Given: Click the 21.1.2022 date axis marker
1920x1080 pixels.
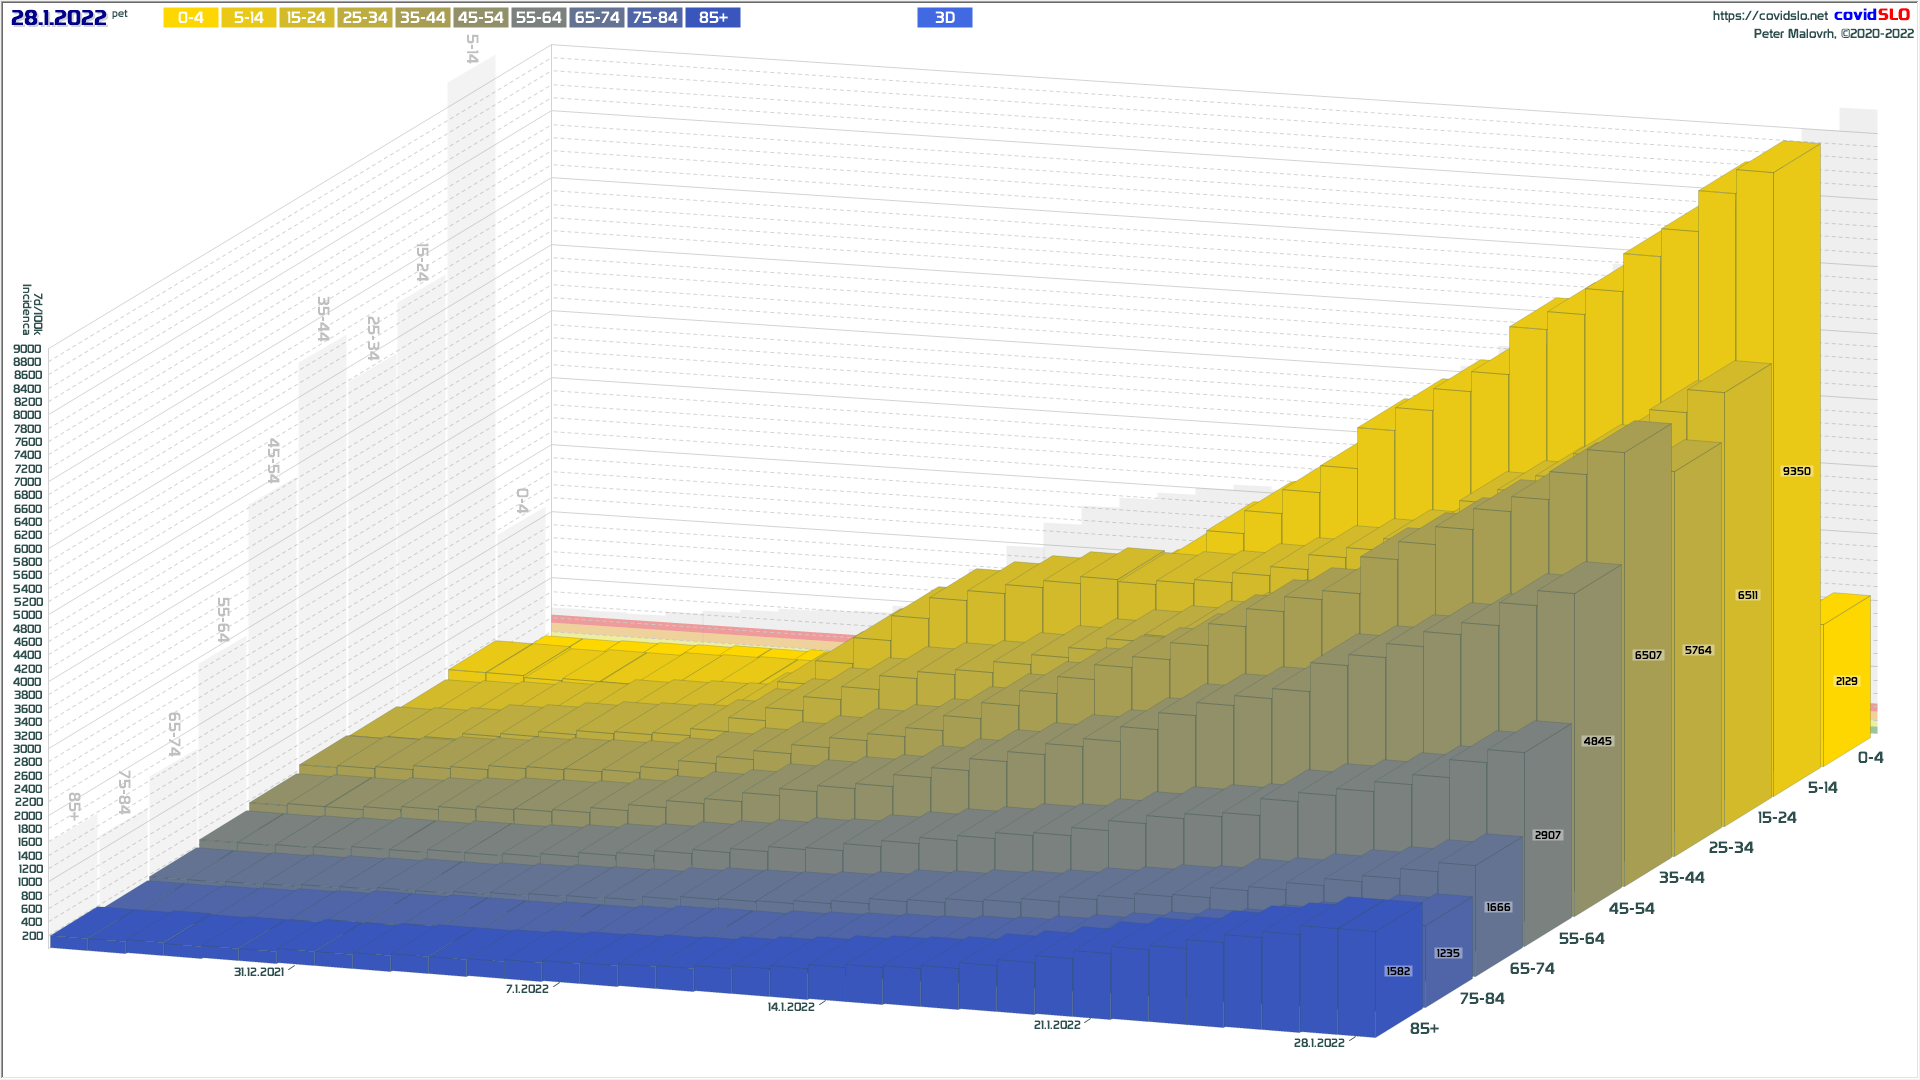Looking at the screenshot, I should coord(1057,1025).
